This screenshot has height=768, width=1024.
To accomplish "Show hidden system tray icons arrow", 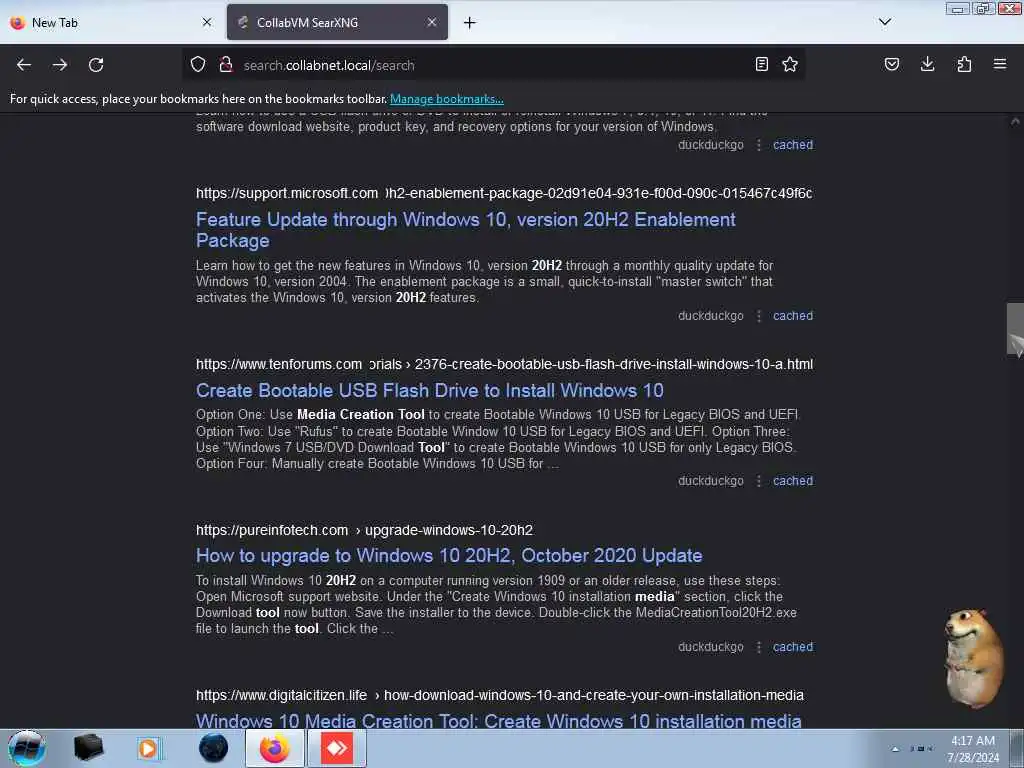I will click(895, 749).
